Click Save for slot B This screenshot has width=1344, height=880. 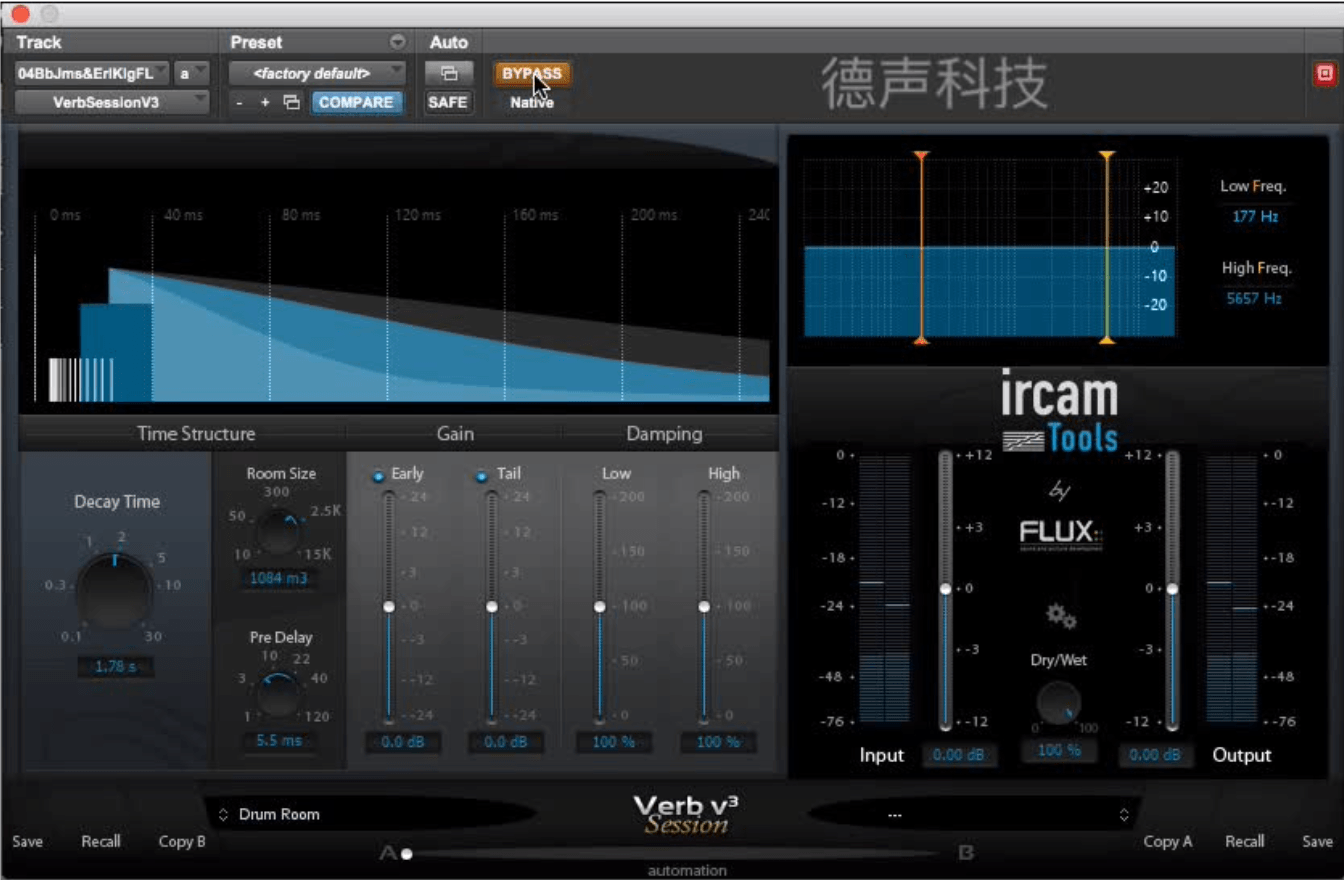click(x=1317, y=841)
